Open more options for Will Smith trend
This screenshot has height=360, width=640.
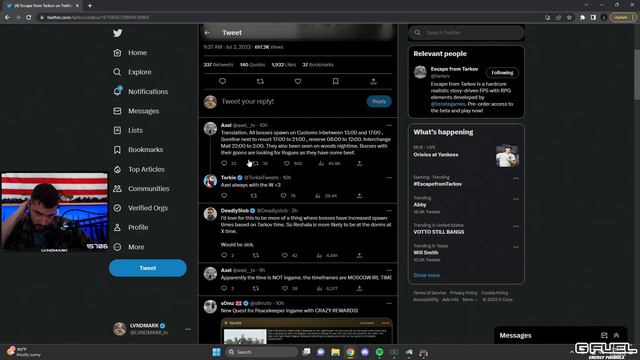[516, 247]
